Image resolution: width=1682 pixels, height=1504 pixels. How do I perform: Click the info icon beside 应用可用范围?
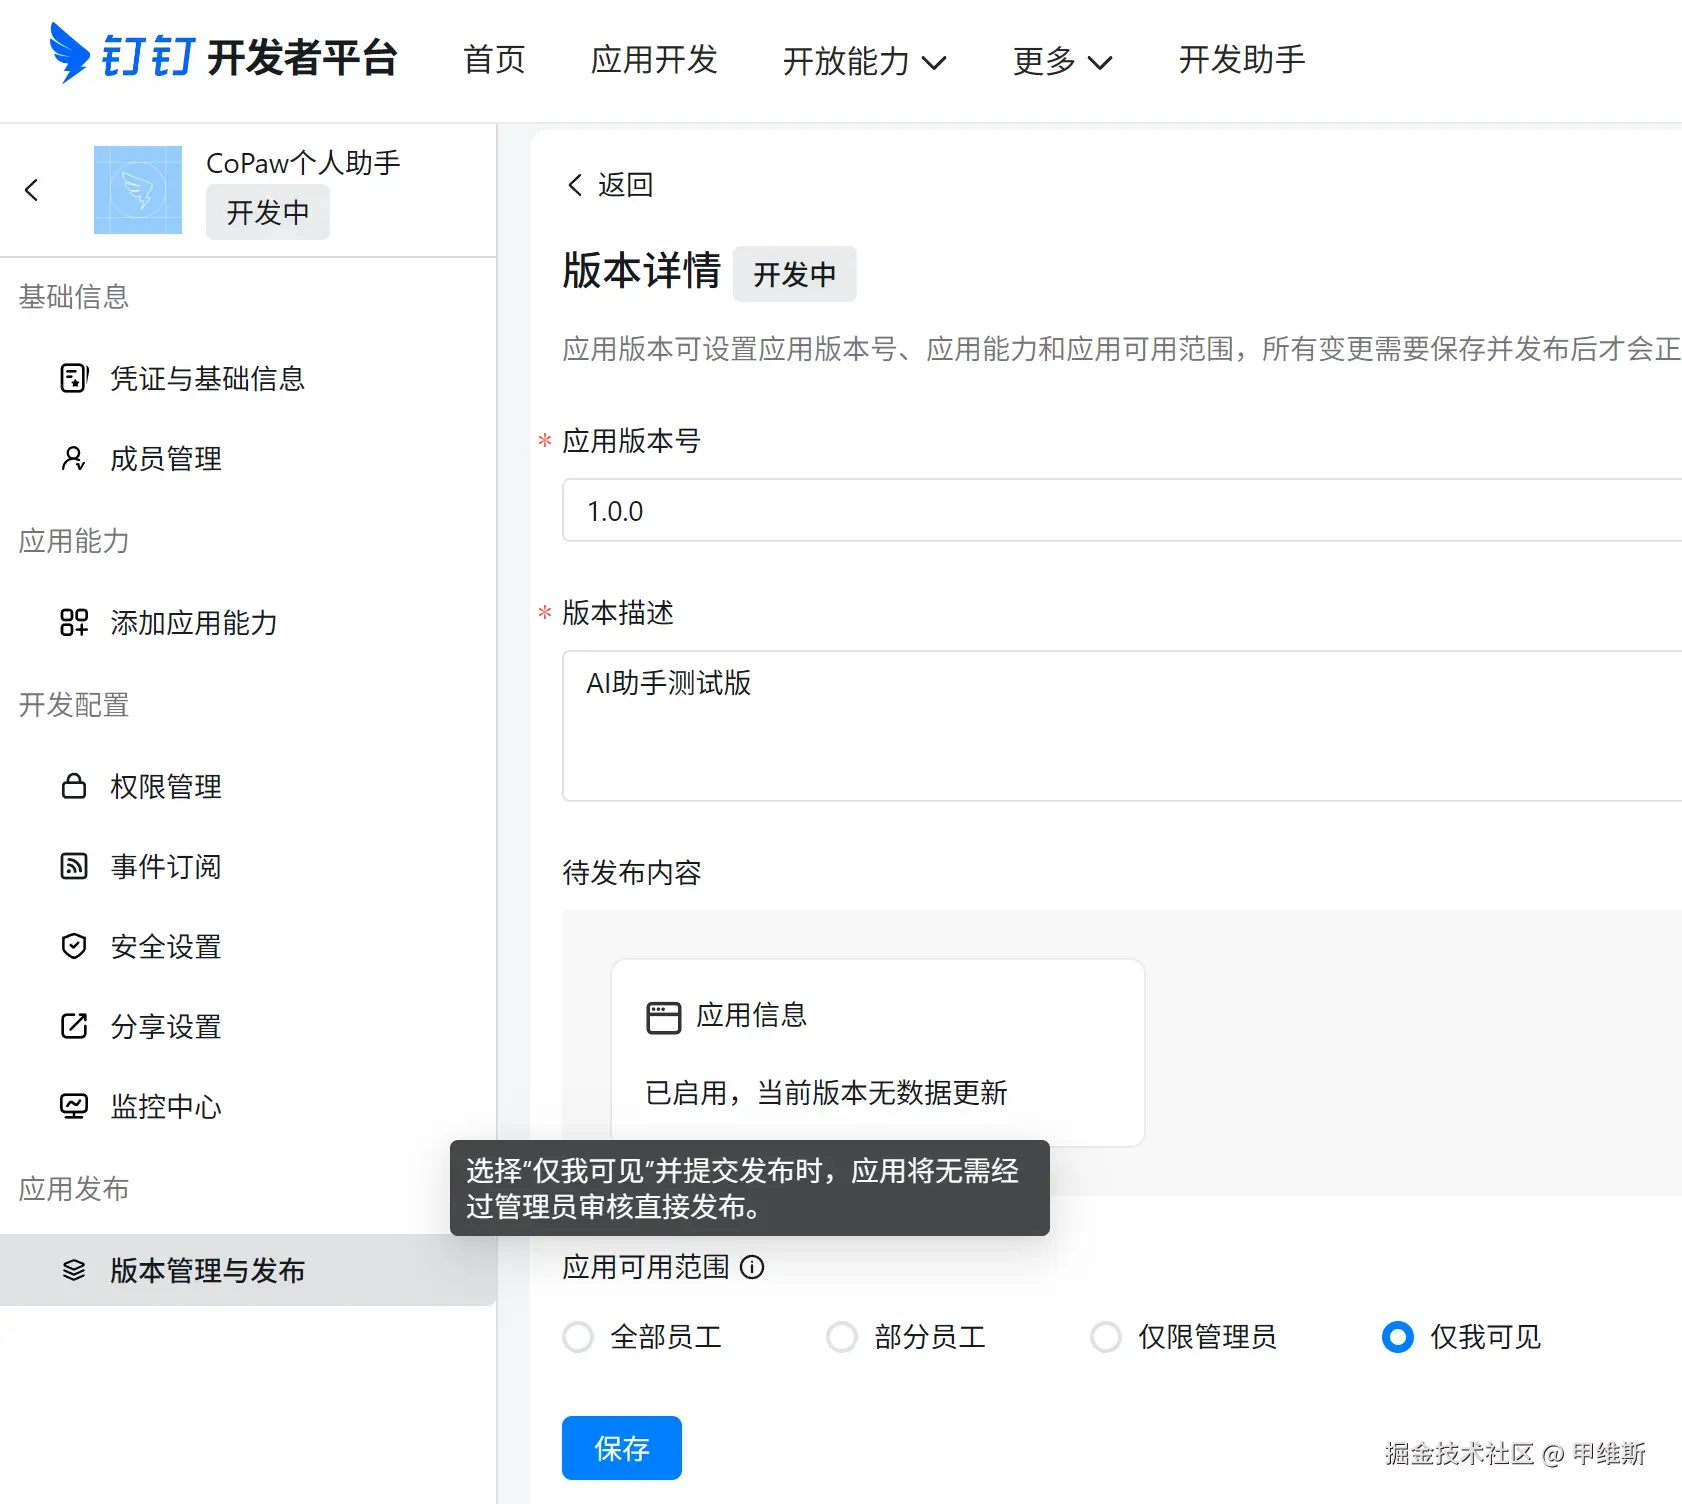[x=752, y=1267]
